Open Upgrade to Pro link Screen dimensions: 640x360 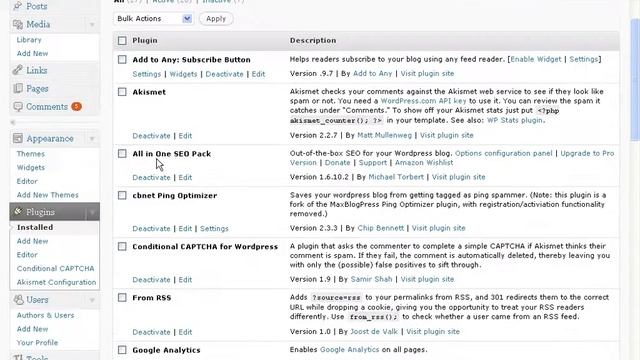[x=587, y=153]
